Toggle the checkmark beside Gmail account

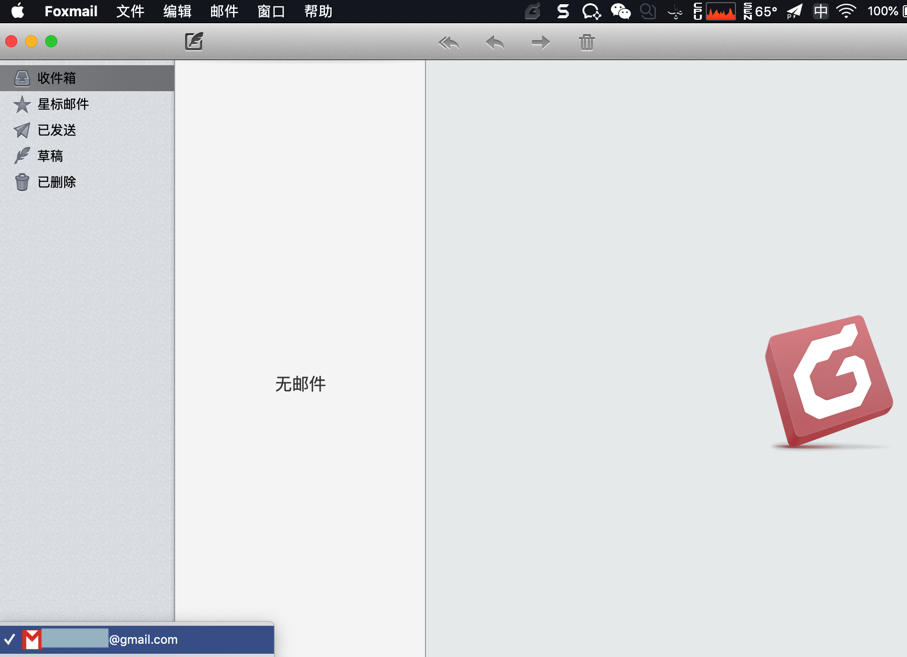click(10, 639)
